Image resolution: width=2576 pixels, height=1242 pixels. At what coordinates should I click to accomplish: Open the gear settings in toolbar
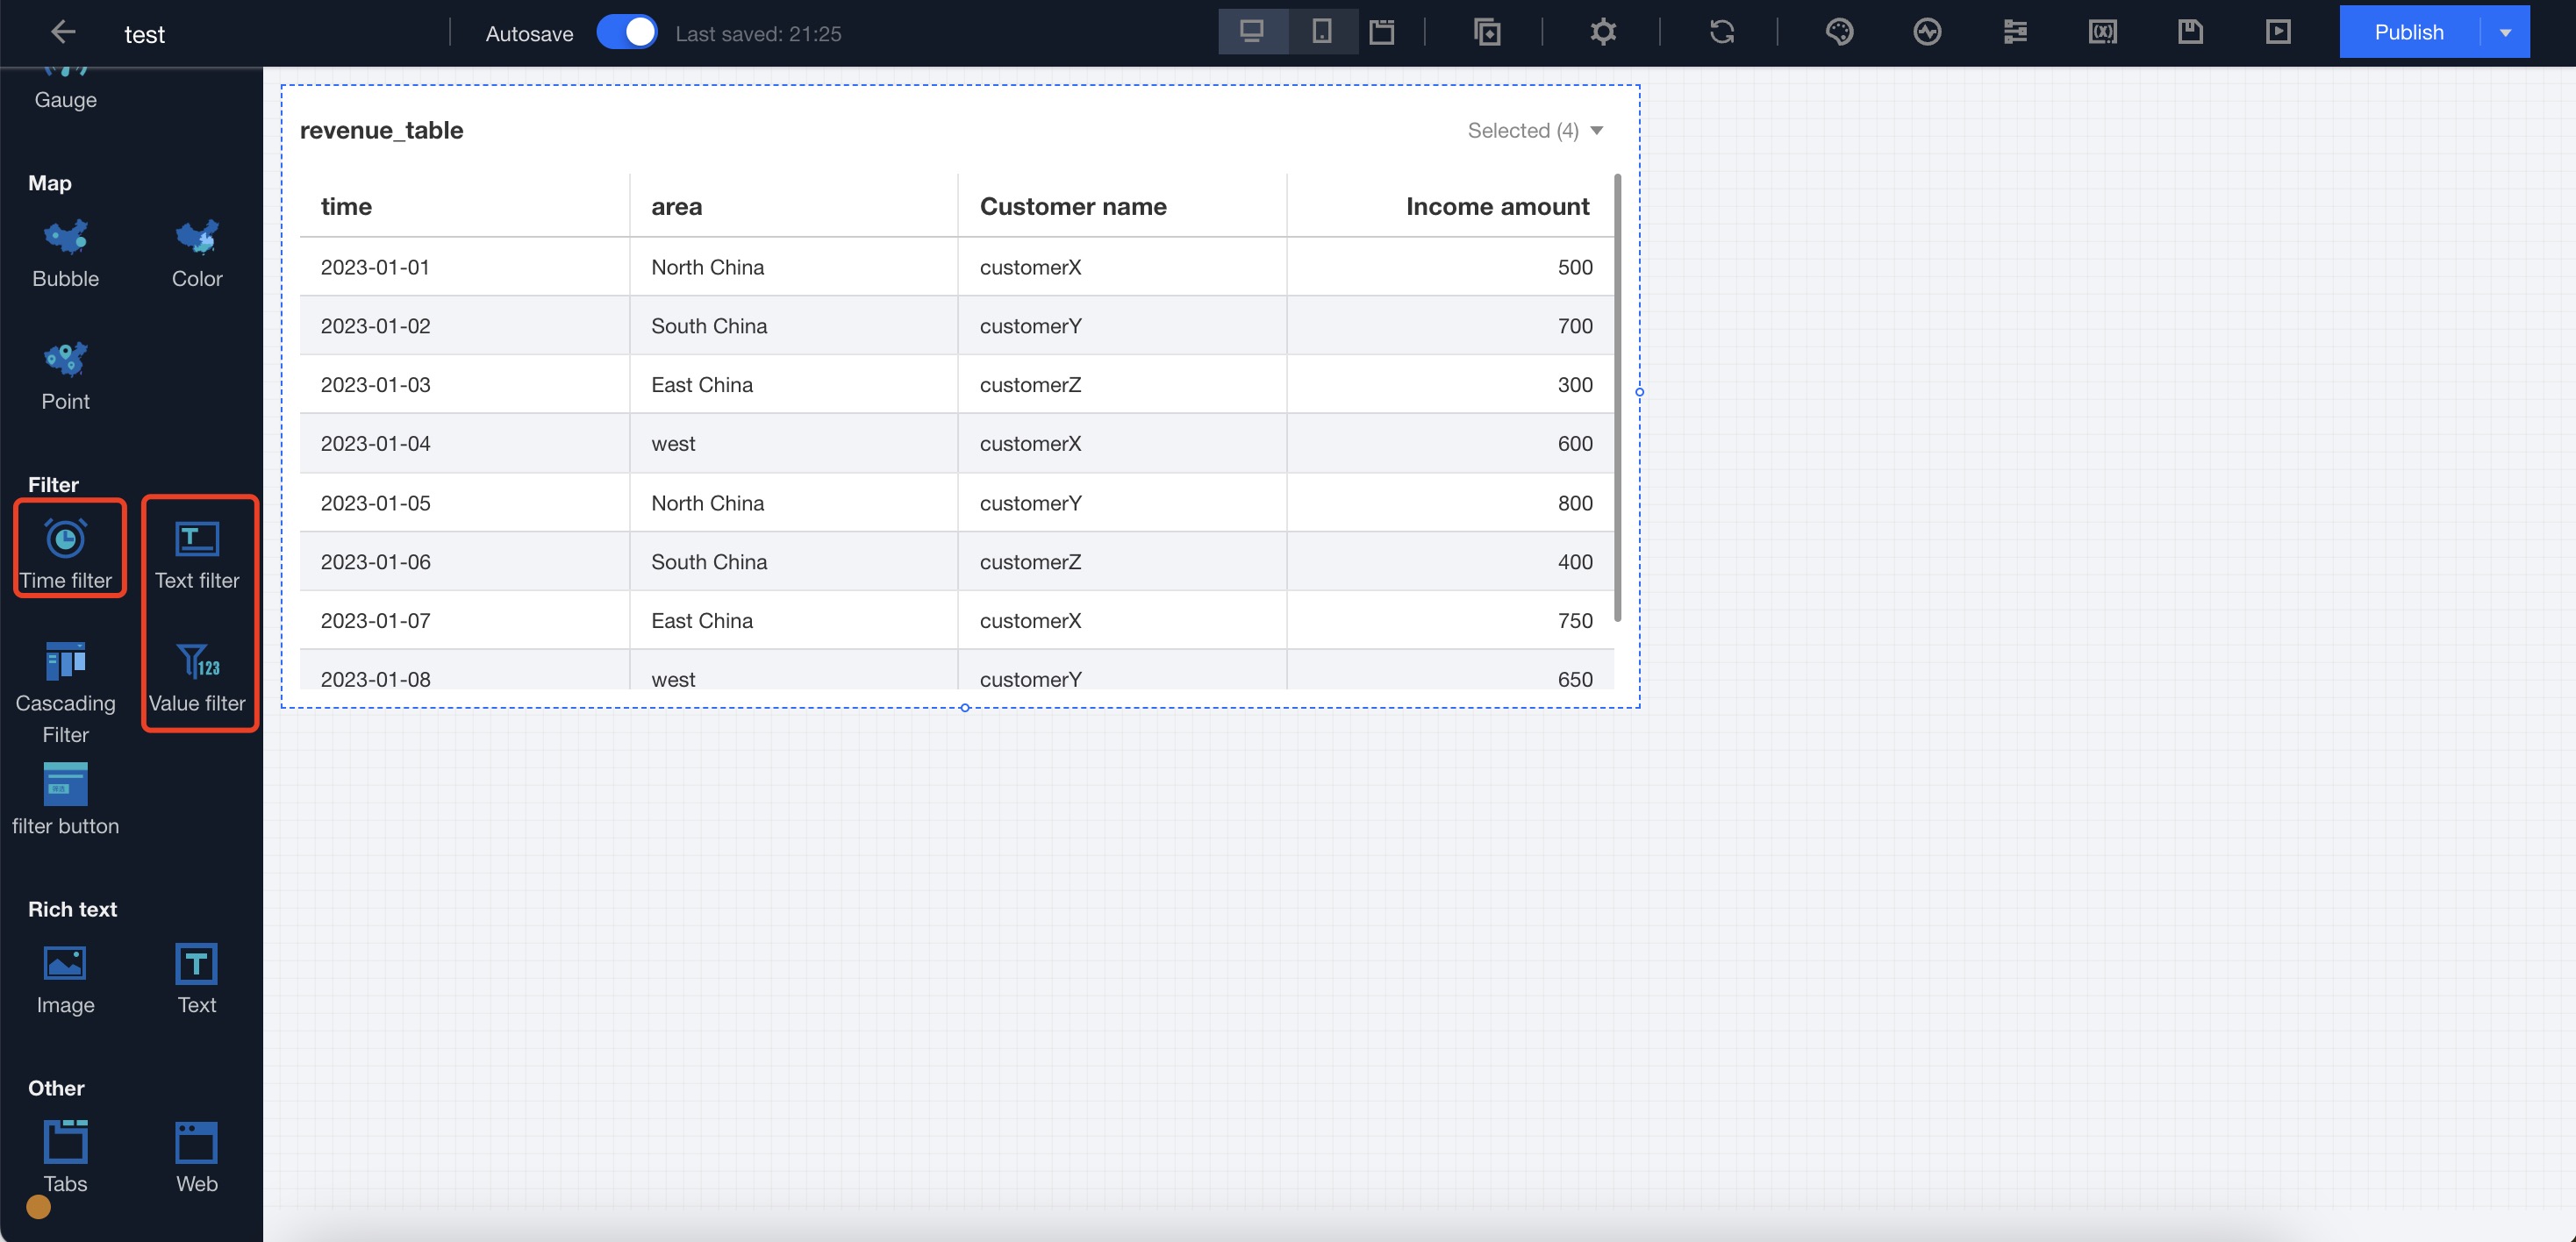(x=1603, y=32)
